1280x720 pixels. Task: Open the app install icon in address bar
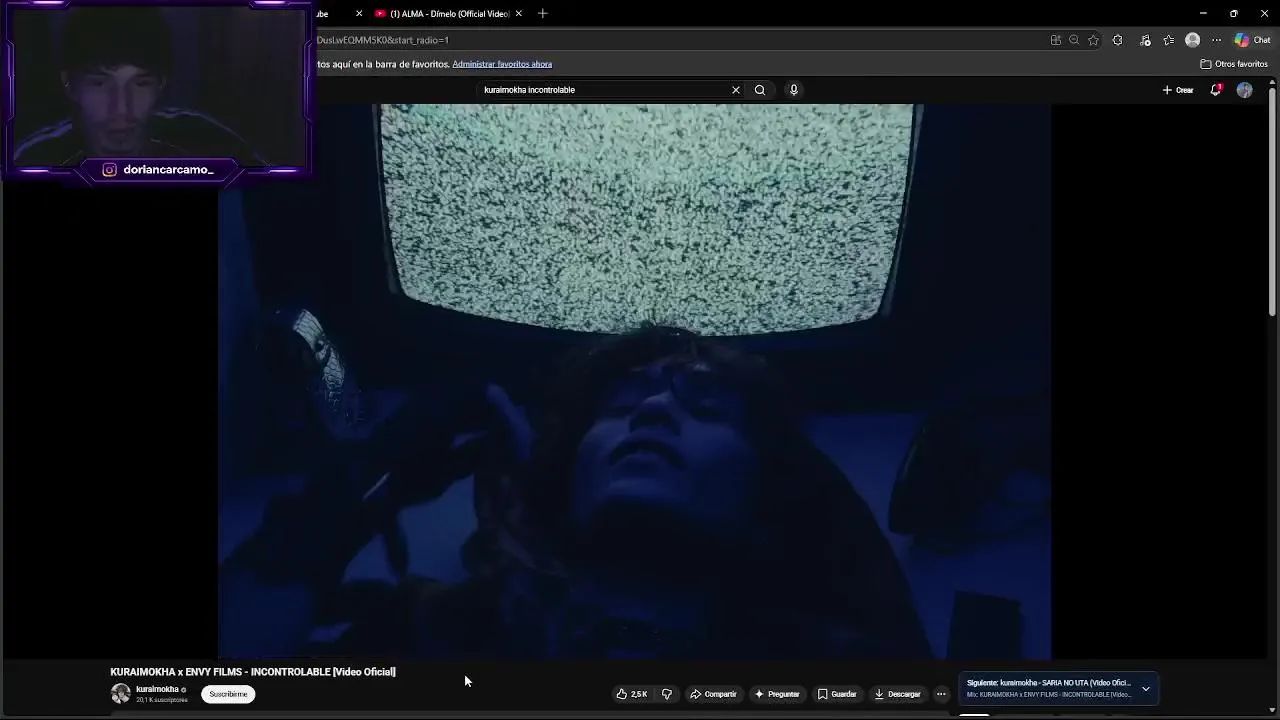(1055, 40)
